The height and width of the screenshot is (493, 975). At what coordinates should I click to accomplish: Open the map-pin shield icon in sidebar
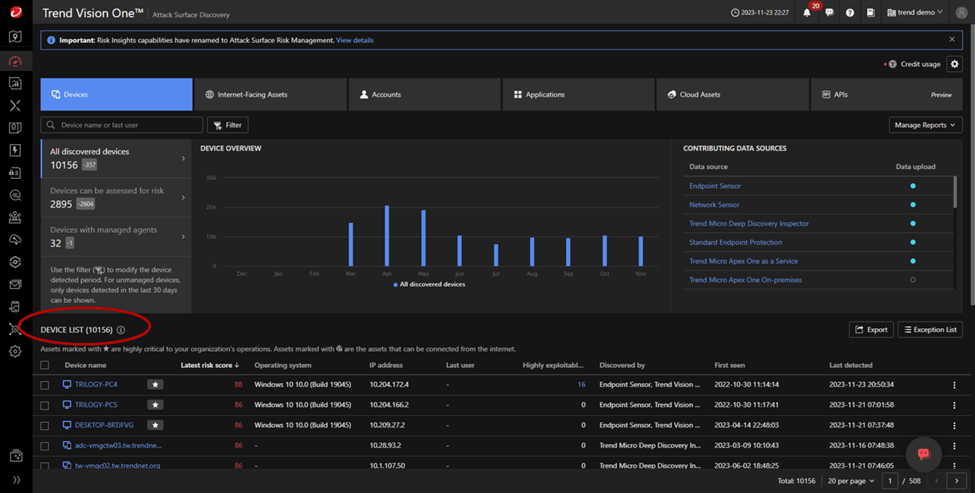(x=16, y=37)
